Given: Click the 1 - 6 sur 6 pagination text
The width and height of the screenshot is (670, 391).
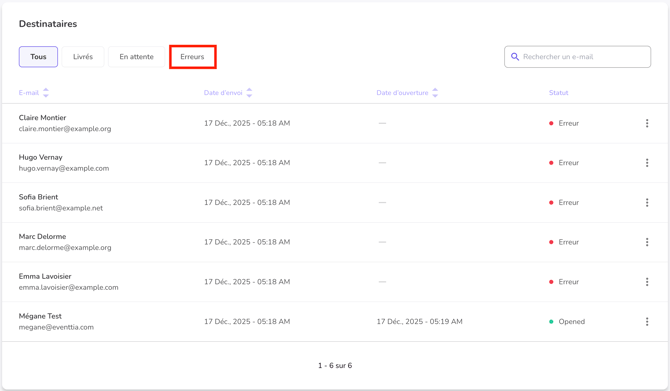Looking at the screenshot, I should pyautogui.click(x=335, y=365).
